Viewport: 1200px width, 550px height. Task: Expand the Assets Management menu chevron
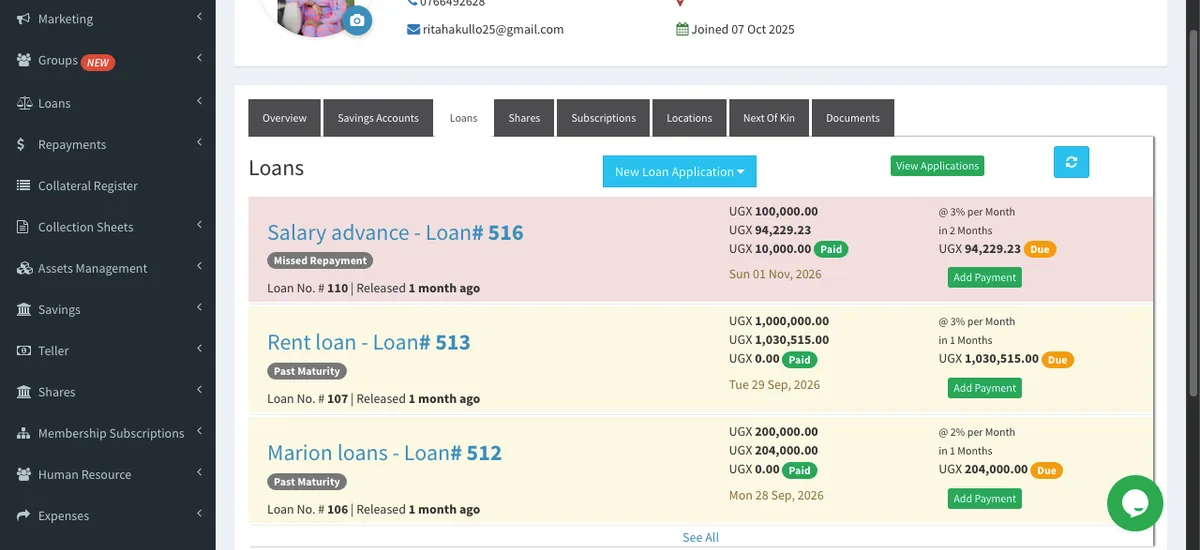click(x=200, y=266)
